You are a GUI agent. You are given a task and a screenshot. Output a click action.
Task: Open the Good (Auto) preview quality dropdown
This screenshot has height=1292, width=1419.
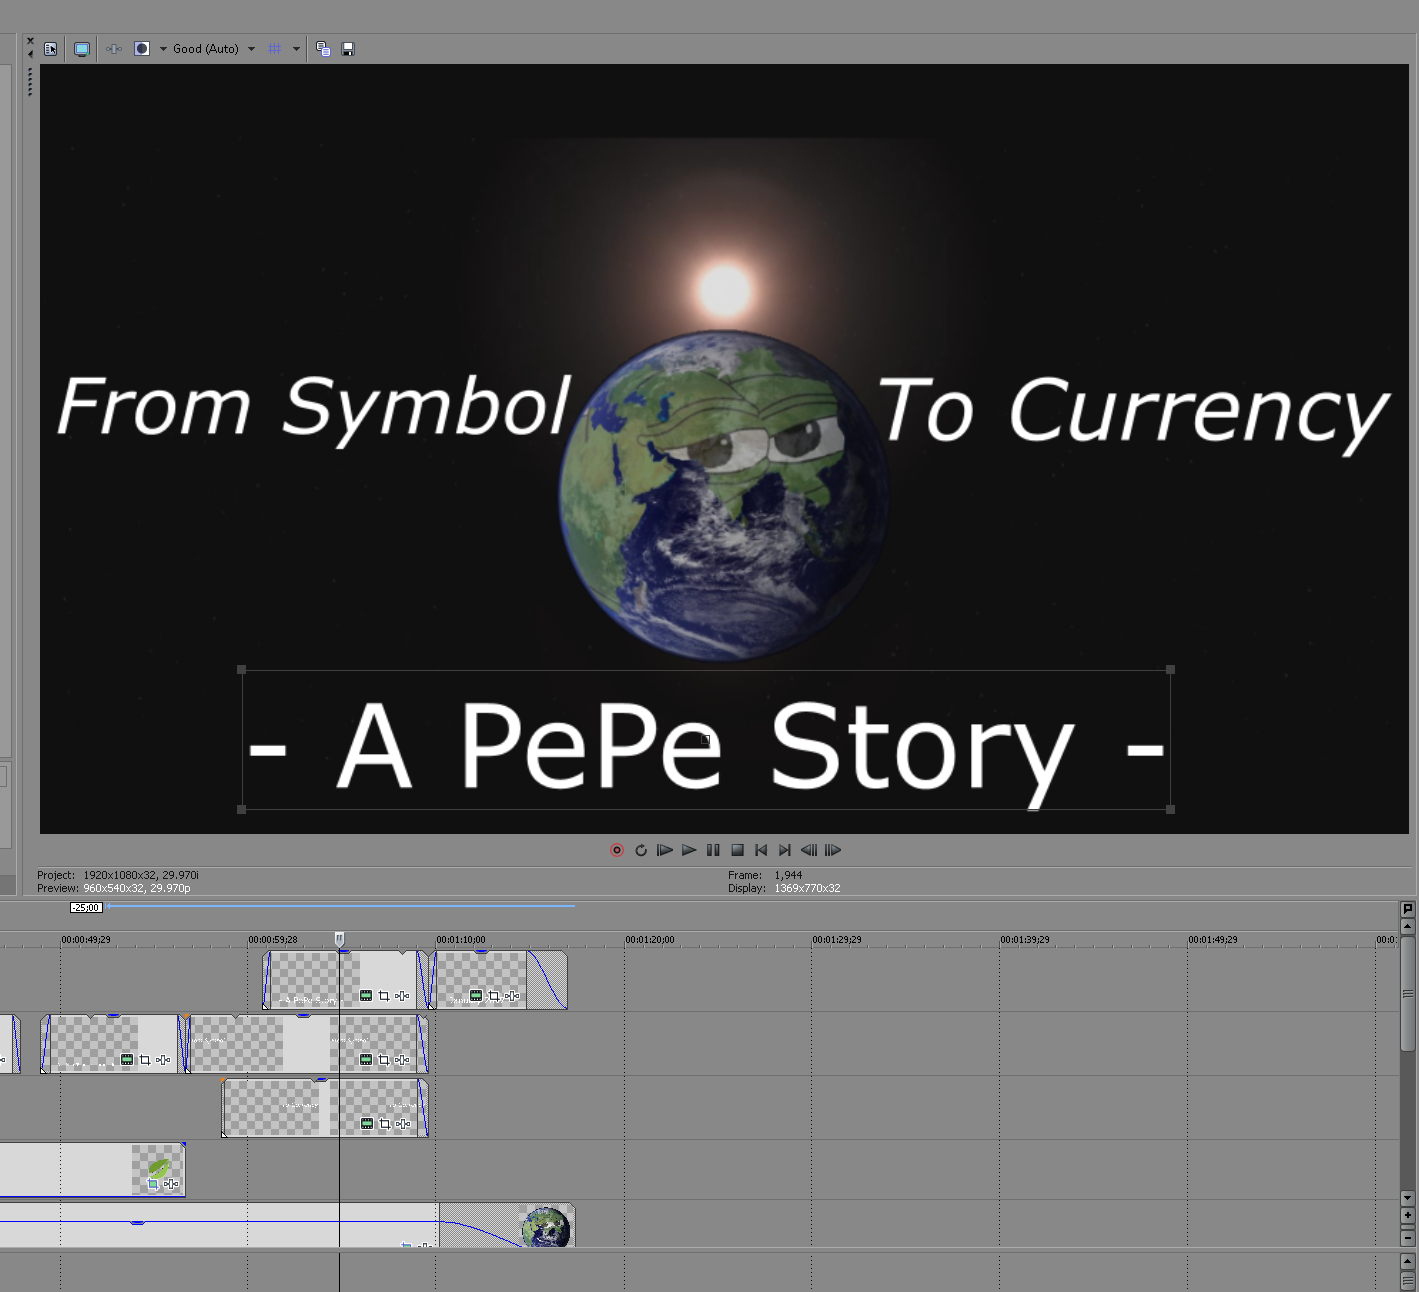pos(214,49)
